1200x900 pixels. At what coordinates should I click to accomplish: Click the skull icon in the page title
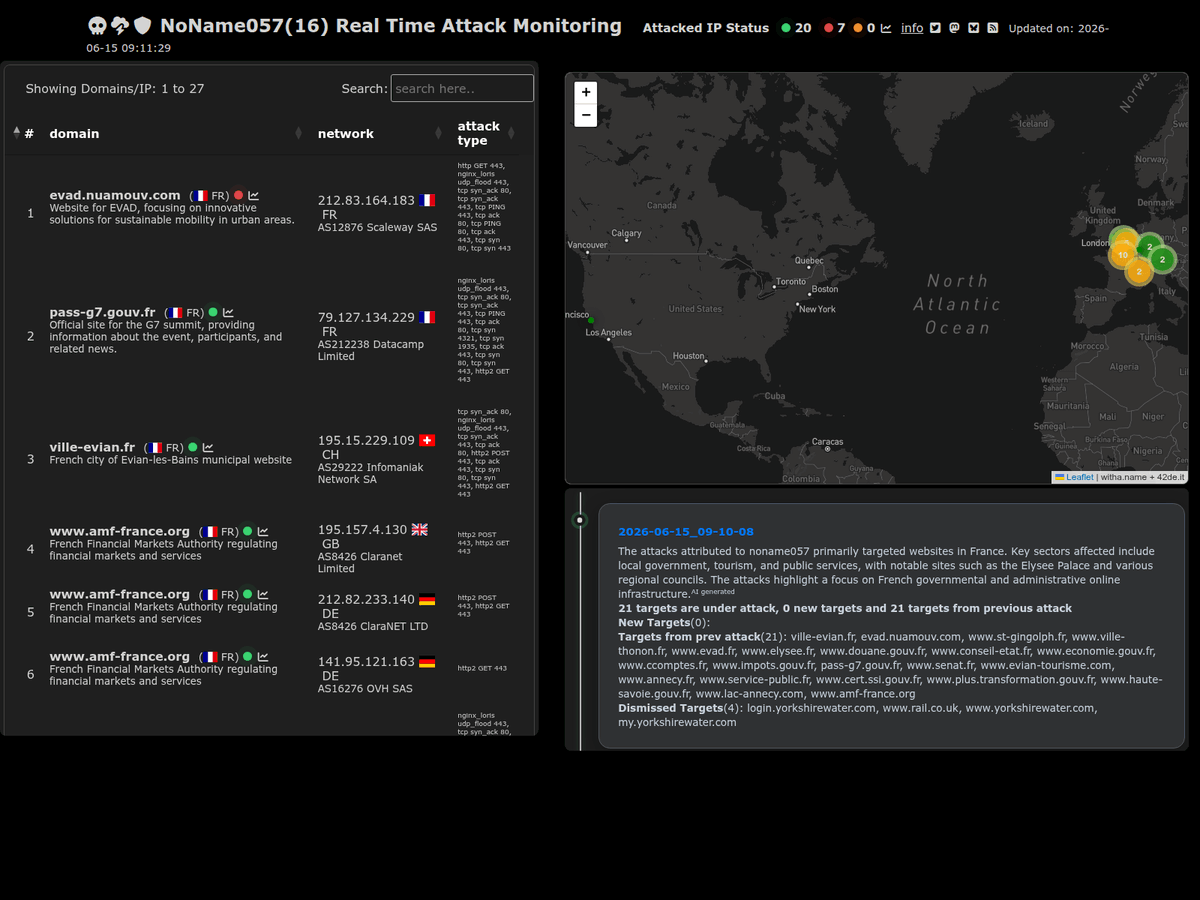coord(97,26)
